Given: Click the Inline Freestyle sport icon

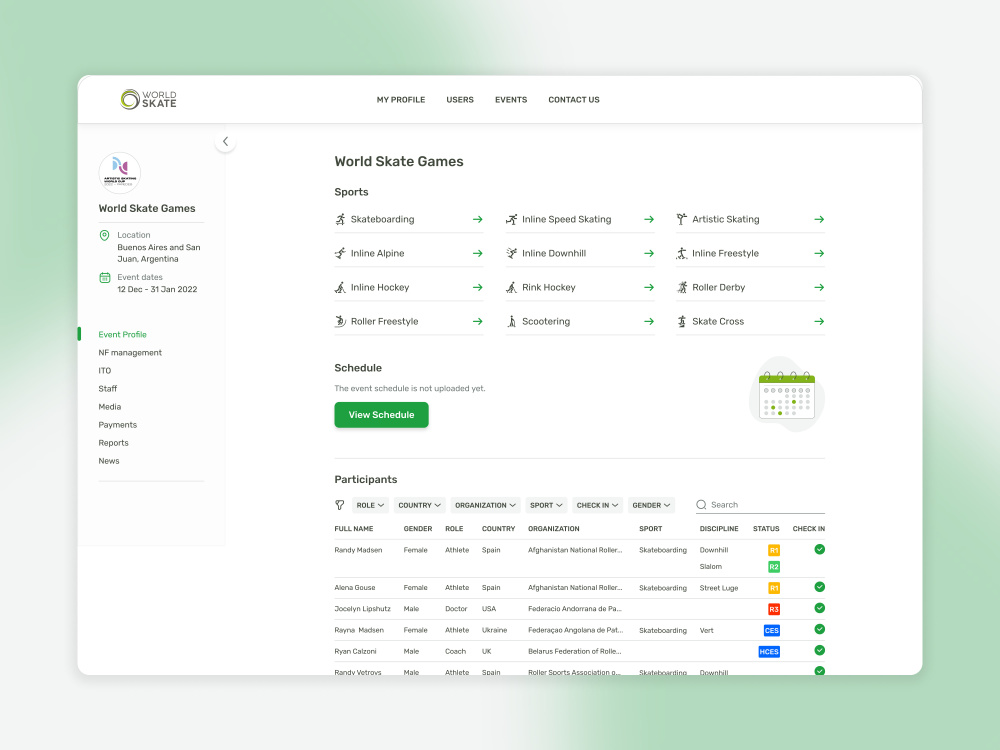Looking at the screenshot, I should [682, 253].
